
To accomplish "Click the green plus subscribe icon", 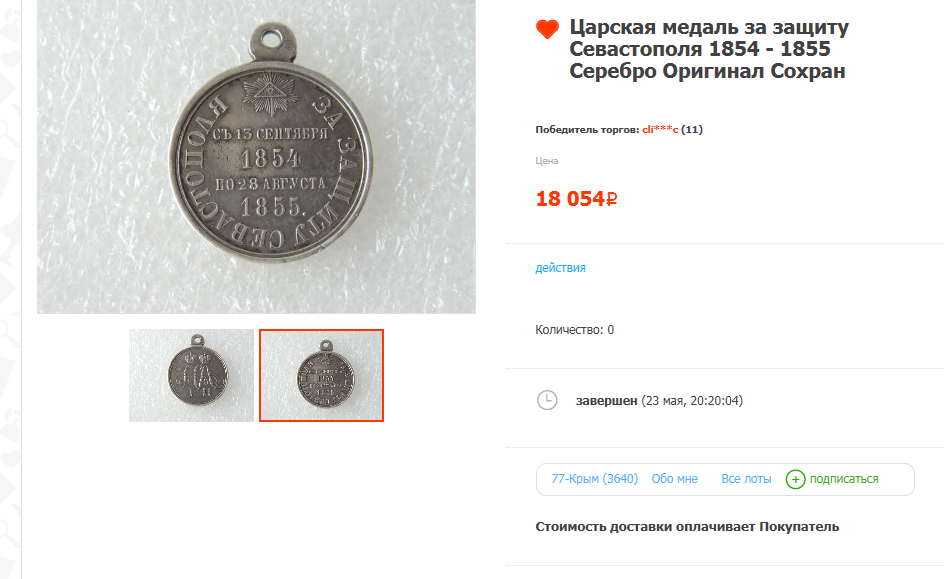I will point(795,479).
